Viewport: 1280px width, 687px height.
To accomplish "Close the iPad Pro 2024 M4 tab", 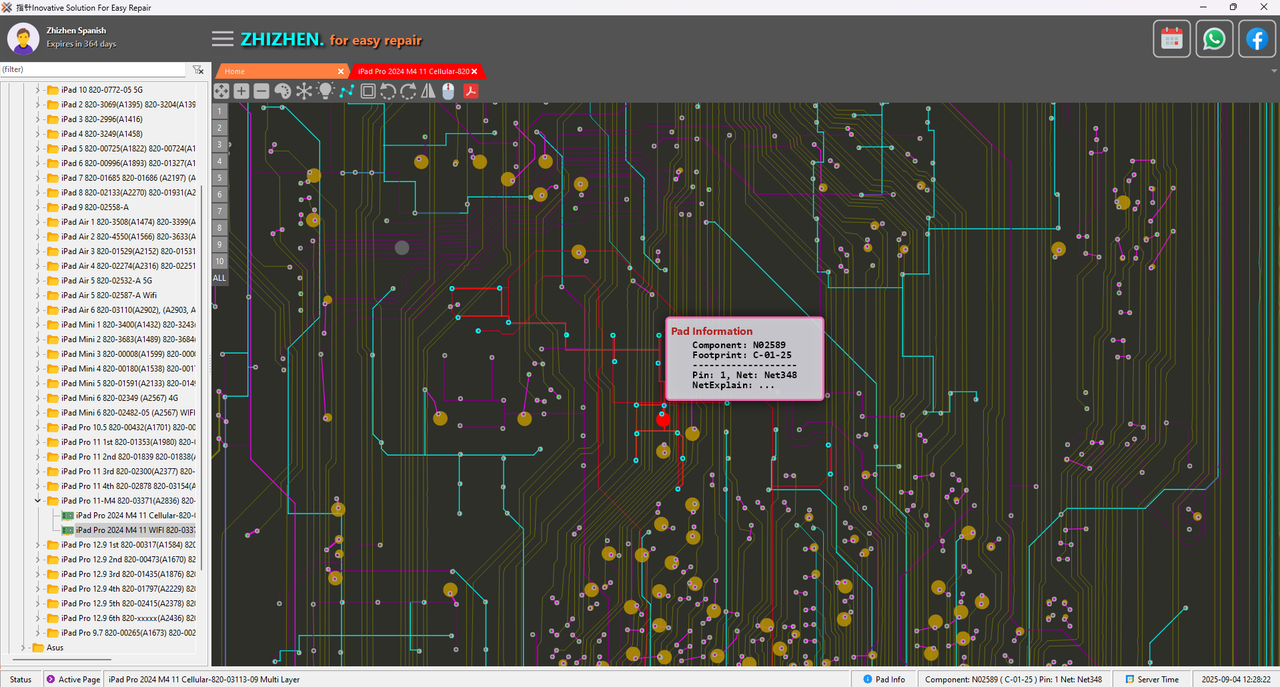I will click(476, 71).
